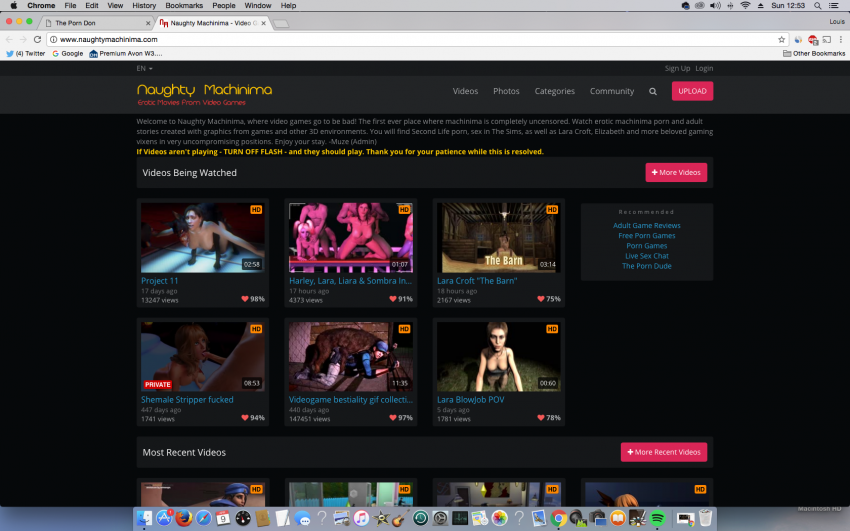Bookmark this page with the star icon

[x=781, y=39]
